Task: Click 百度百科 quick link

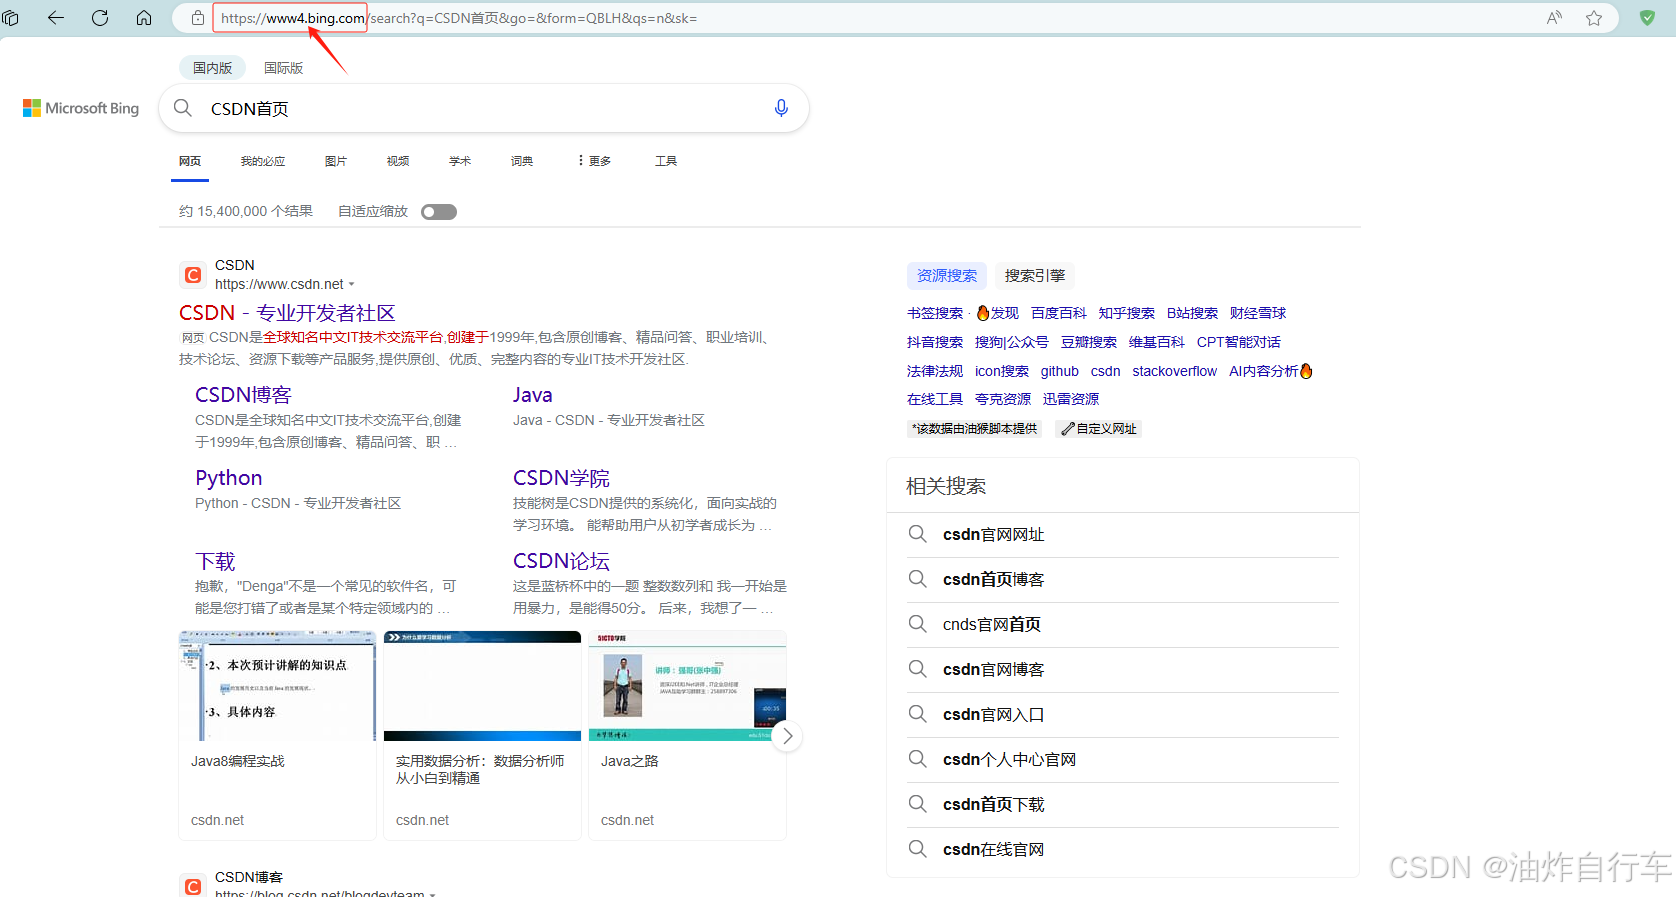Action: tap(1058, 313)
